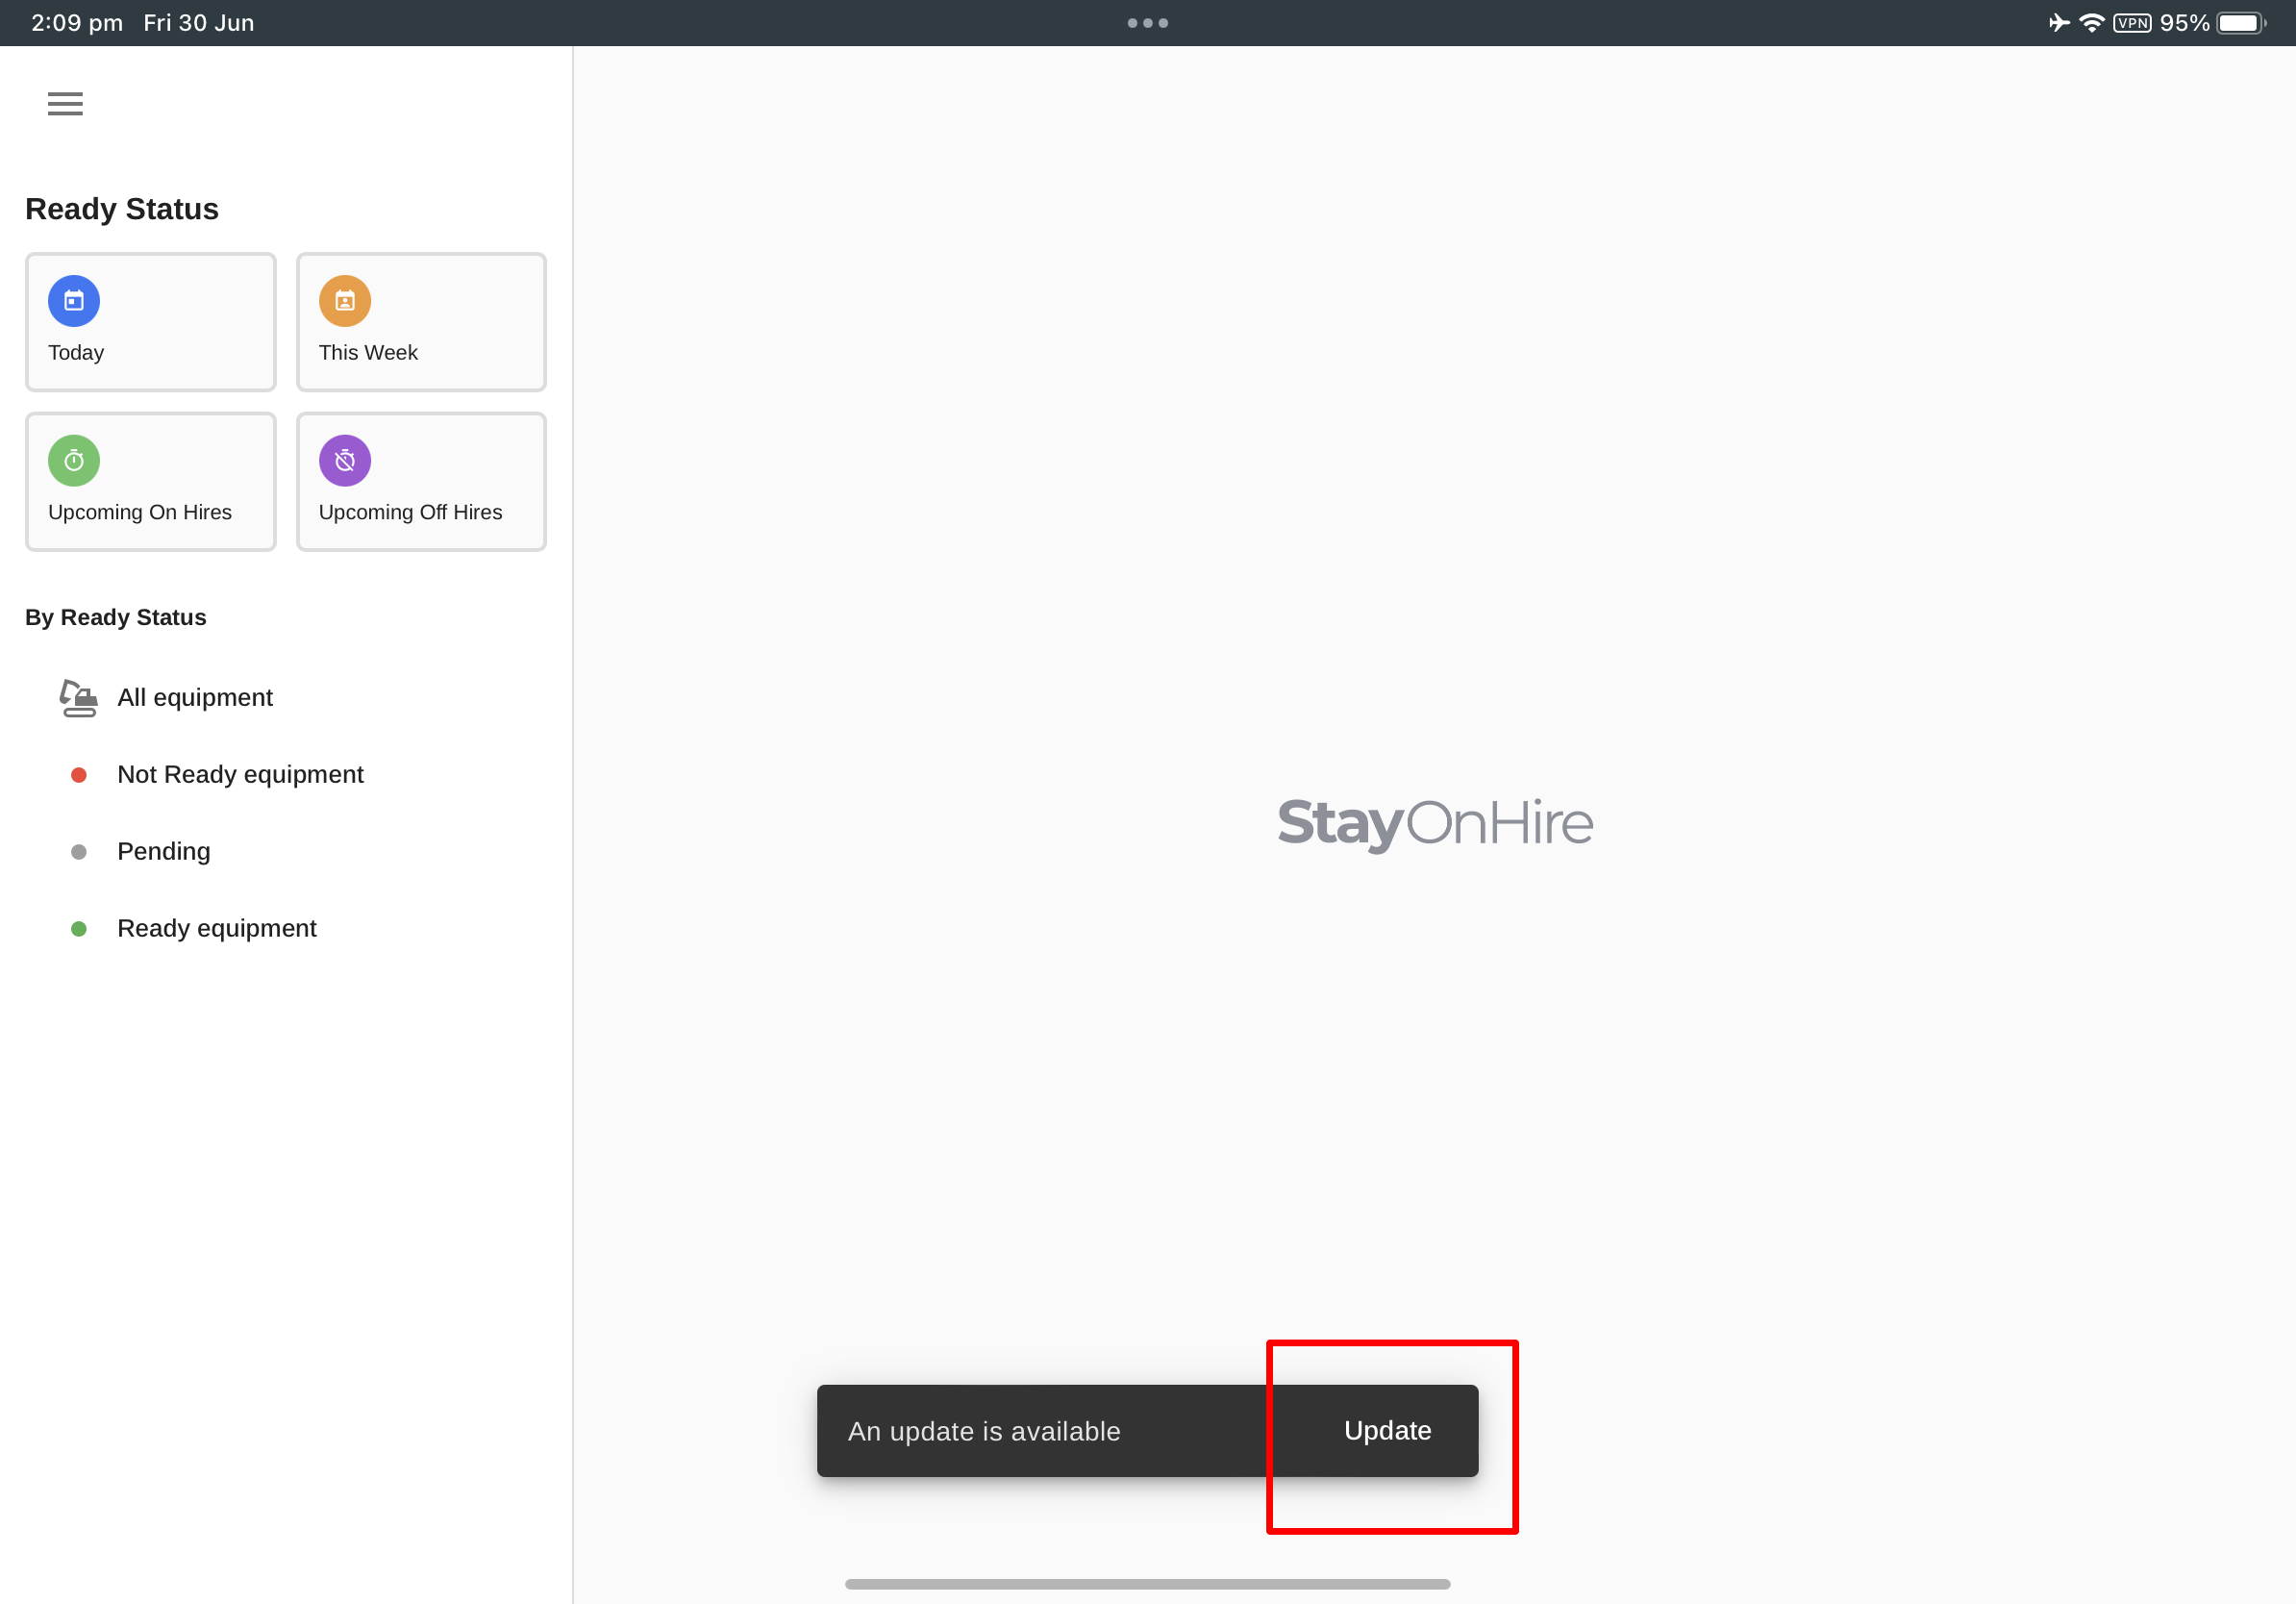Screen dimensions: 2296x1604
Task: Click the 'An update is available' message
Action: tap(984, 1431)
